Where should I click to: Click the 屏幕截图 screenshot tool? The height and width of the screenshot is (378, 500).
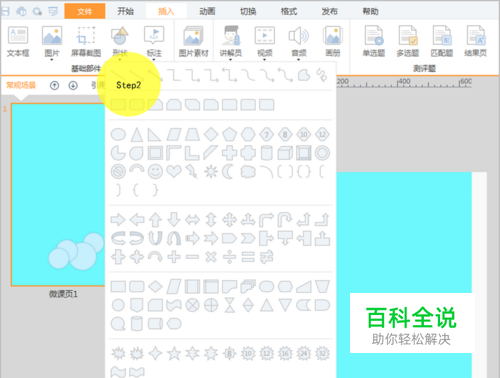[x=86, y=42]
